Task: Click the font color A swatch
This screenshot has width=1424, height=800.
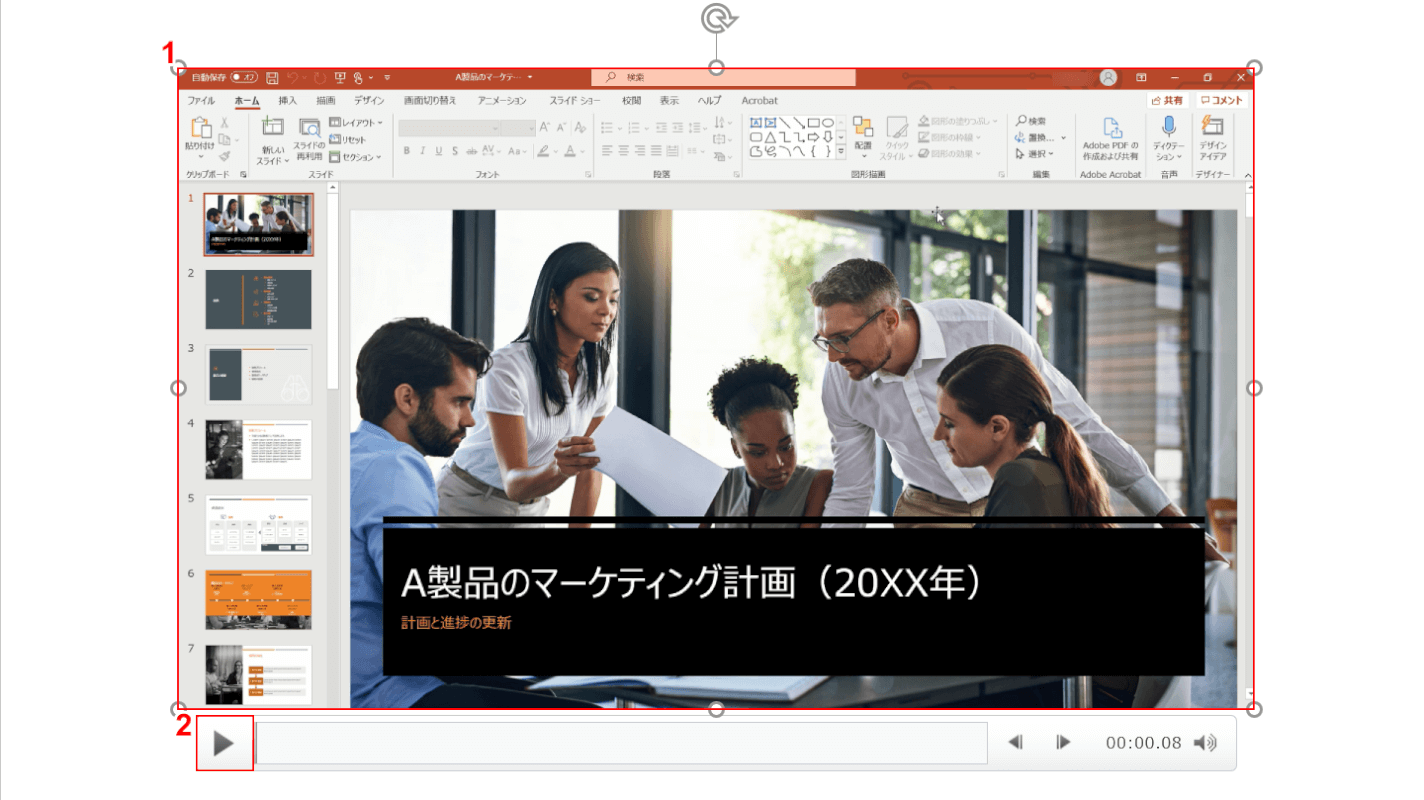Action: click(x=569, y=151)
